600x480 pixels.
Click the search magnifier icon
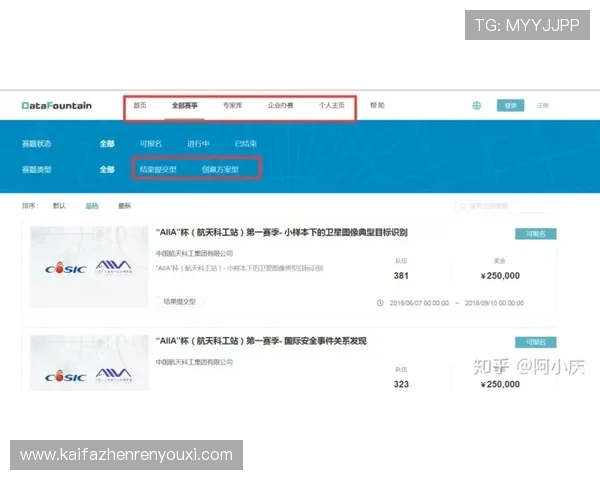click(x=463, y=206)
